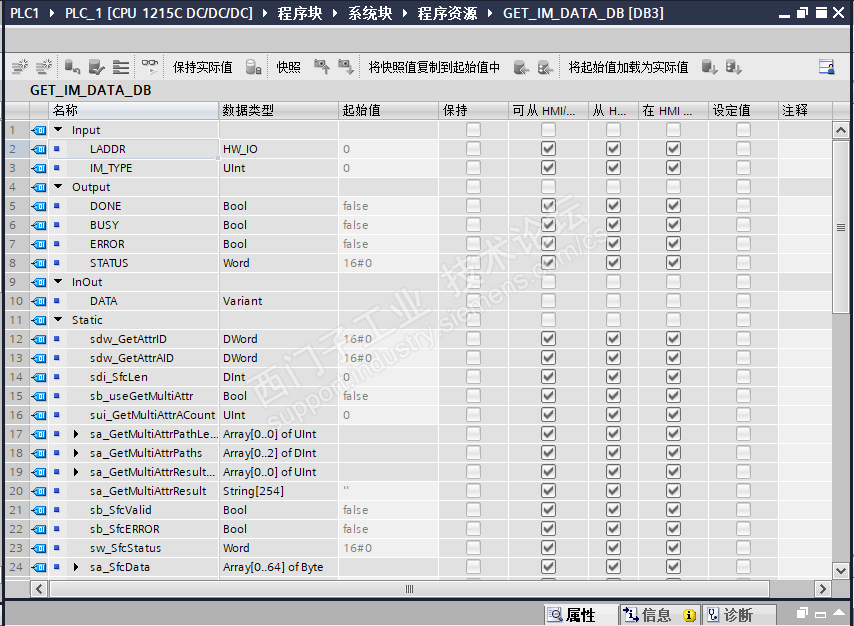
Task: Click the tag icon in LADDR row
Action: [x=39, y=149]
